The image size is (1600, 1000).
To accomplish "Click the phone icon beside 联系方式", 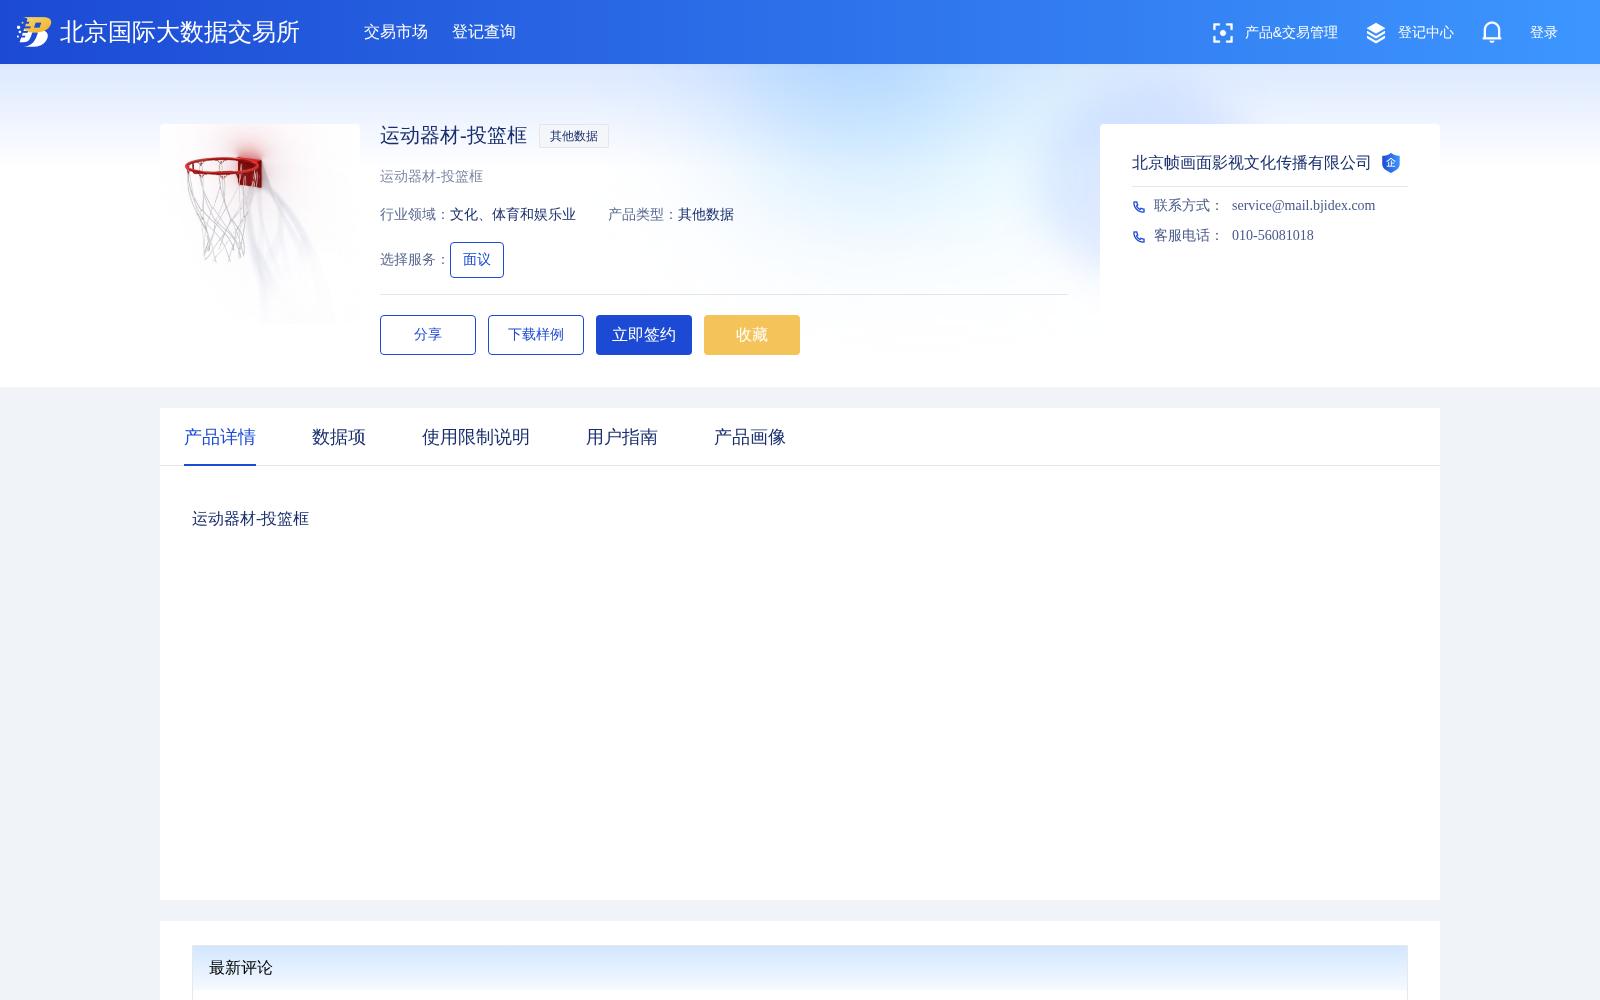I will click(x=1139, y=207).
